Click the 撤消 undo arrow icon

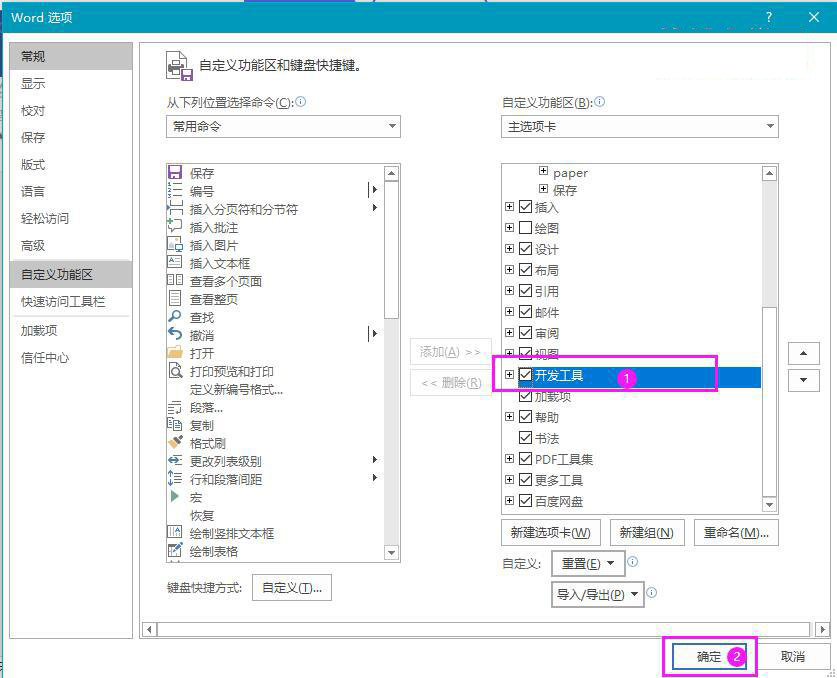[x=175, y=333]
